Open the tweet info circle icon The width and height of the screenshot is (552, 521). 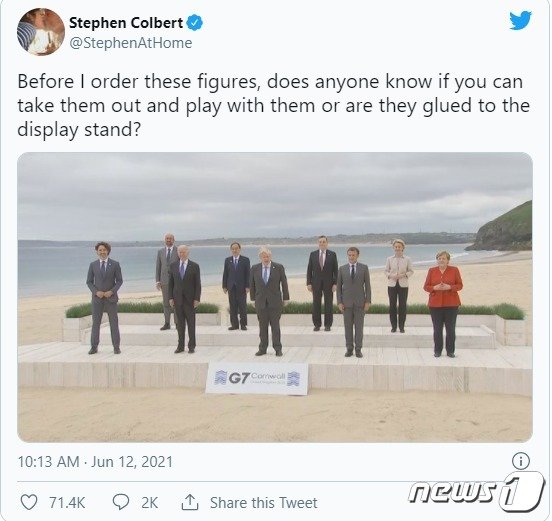pyautogui.click(x=520, y=461)
